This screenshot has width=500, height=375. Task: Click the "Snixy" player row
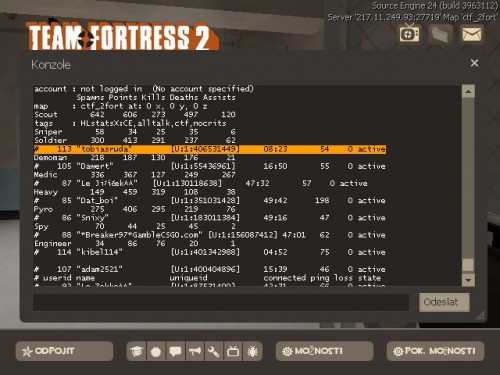(x=210, y=218)
